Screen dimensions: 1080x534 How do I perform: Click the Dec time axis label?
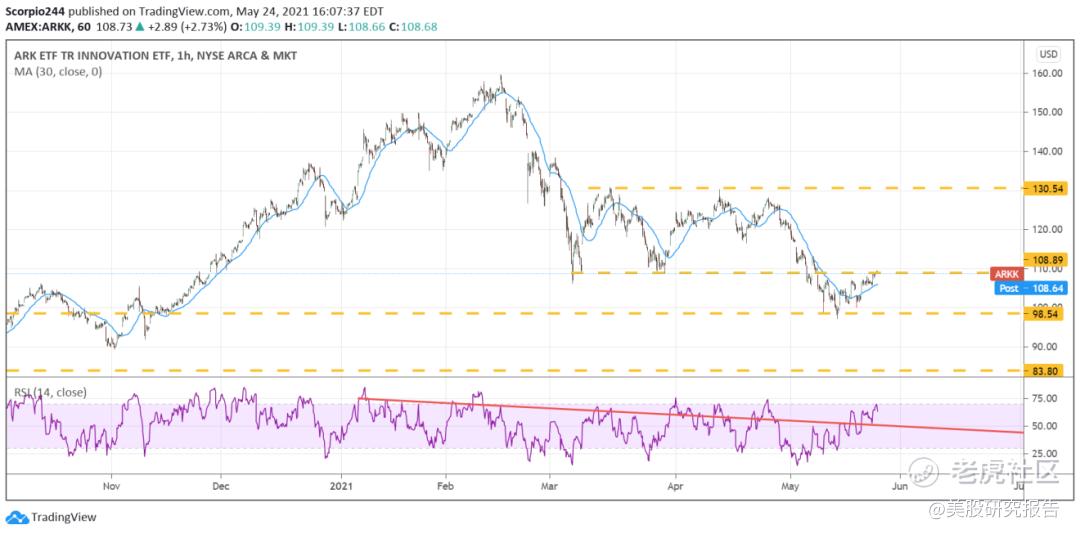(x=221, y=485)
